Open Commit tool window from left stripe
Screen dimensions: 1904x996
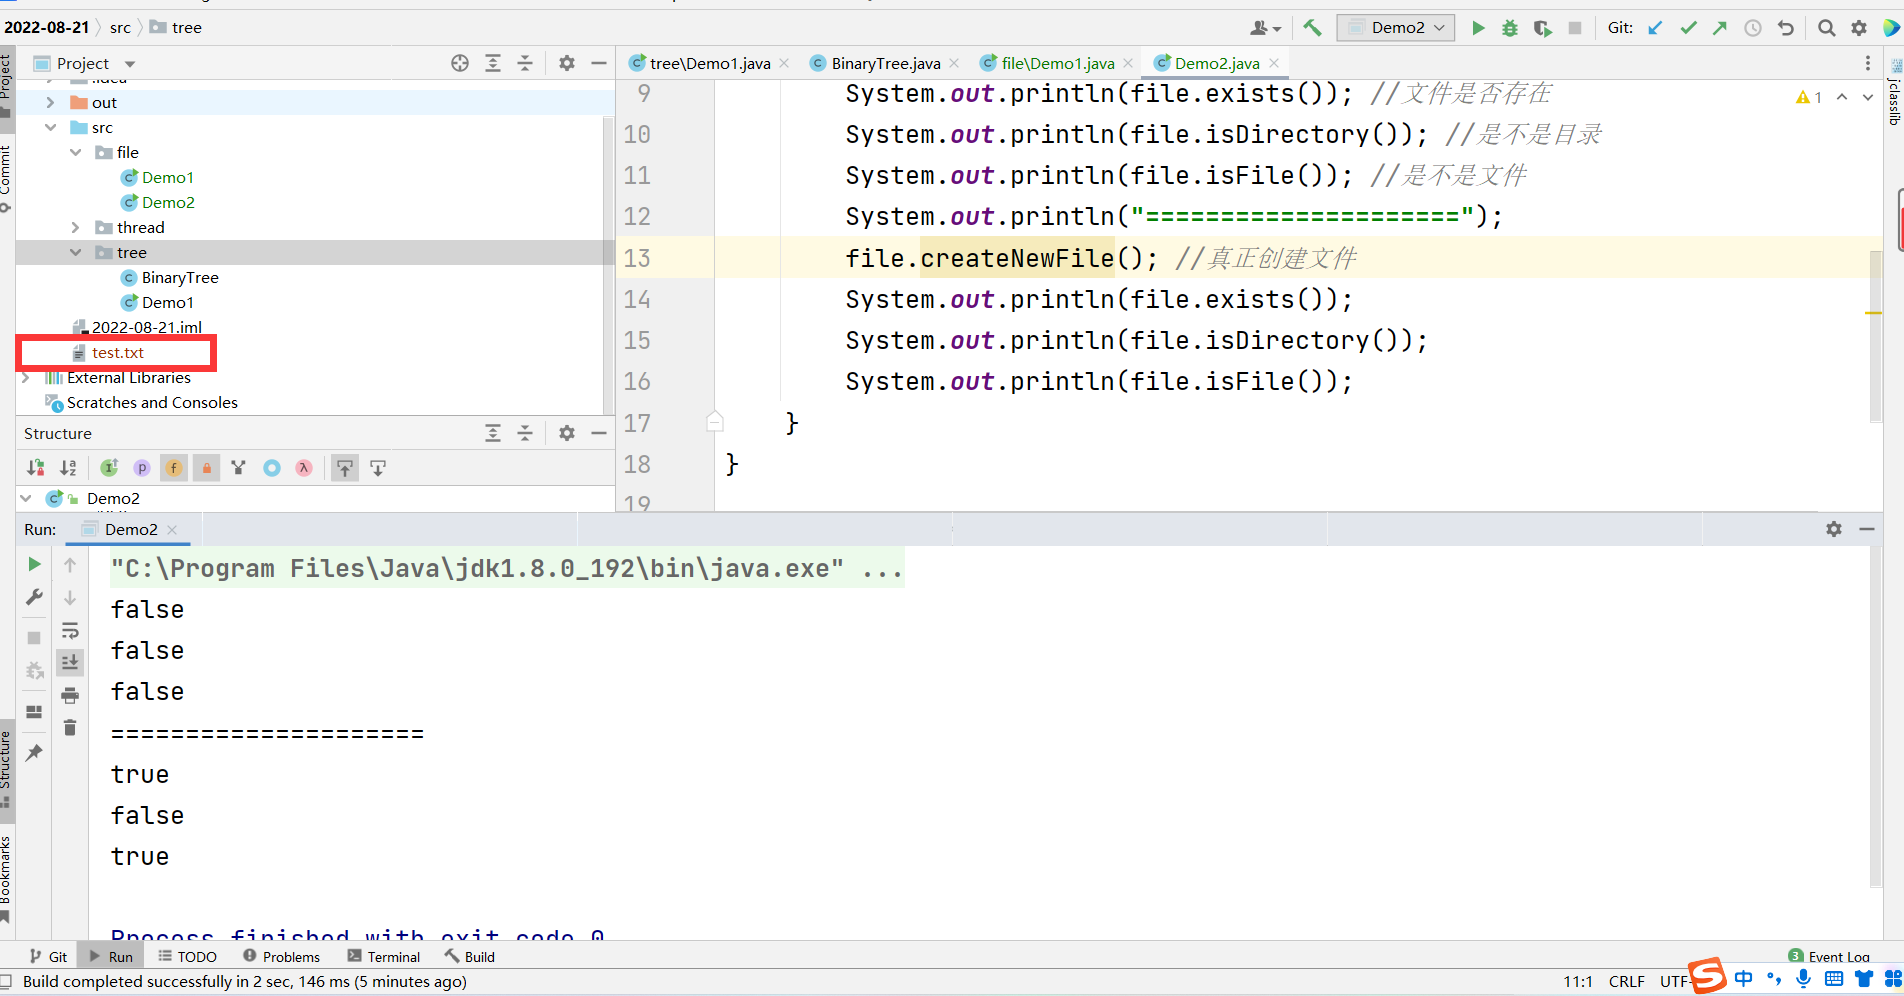pos(6,178)
